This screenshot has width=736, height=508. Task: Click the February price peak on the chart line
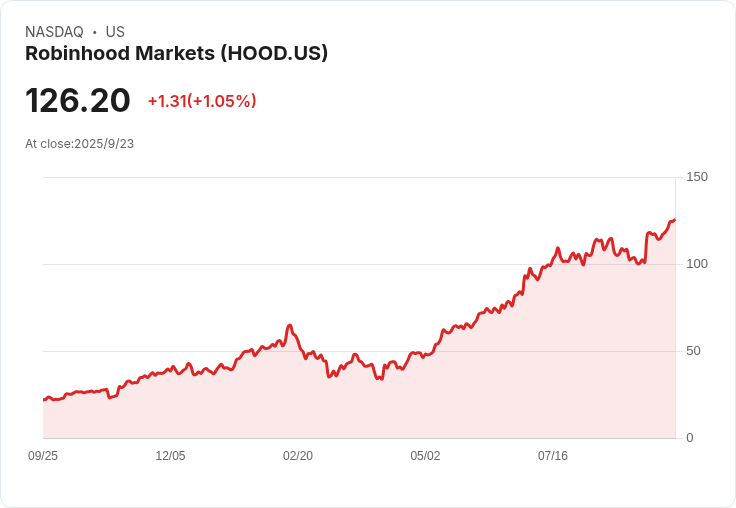[x=289, y=326]
